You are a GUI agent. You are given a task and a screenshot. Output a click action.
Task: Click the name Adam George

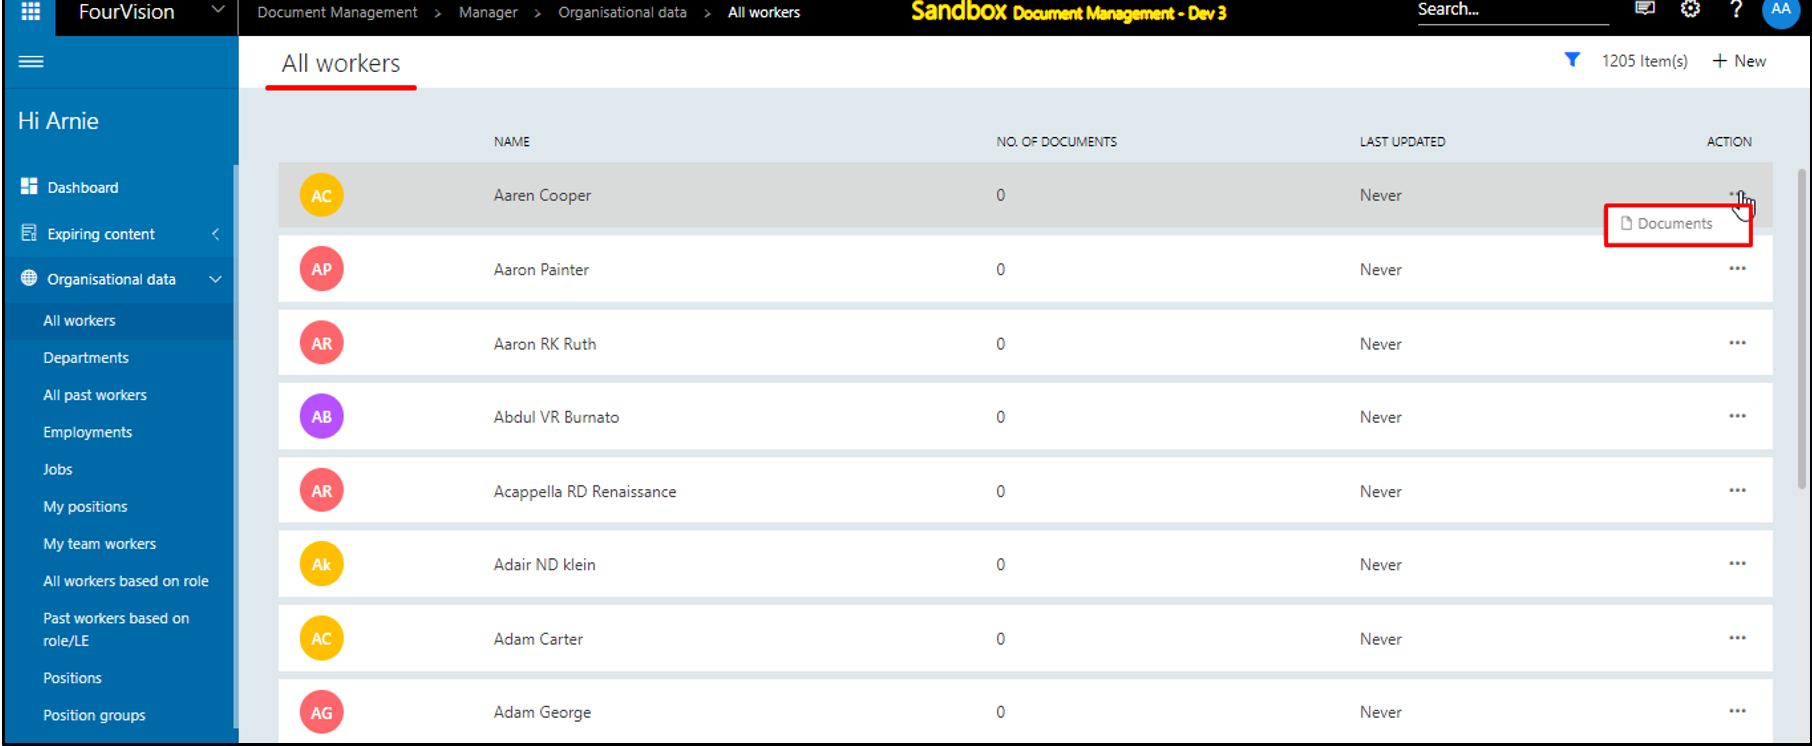pyautogui.click(x=542, y=712)
